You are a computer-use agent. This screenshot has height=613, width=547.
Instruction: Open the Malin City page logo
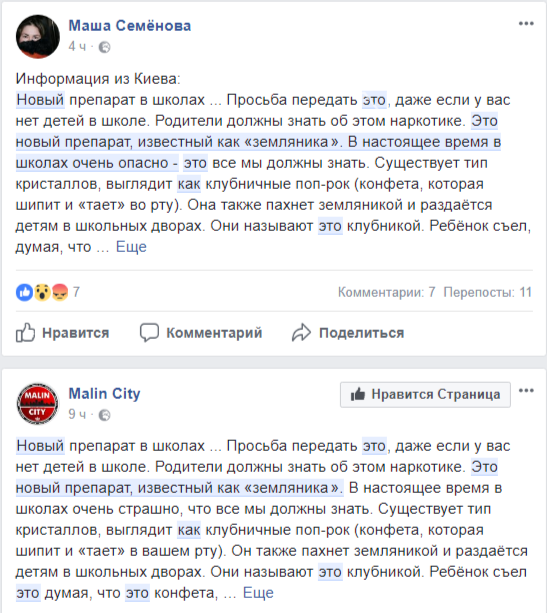[38, 404]
